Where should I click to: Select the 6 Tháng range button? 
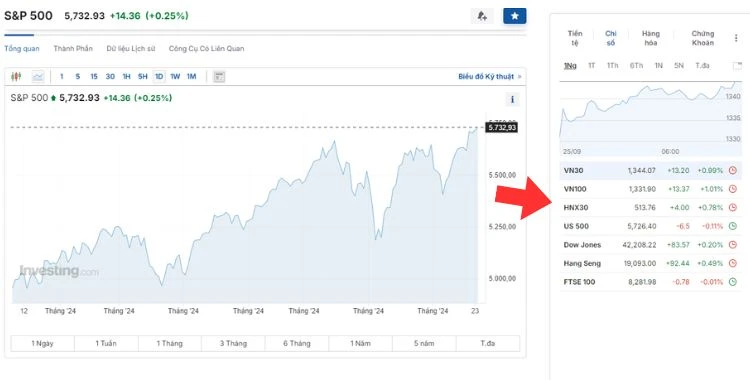point(297,344)
